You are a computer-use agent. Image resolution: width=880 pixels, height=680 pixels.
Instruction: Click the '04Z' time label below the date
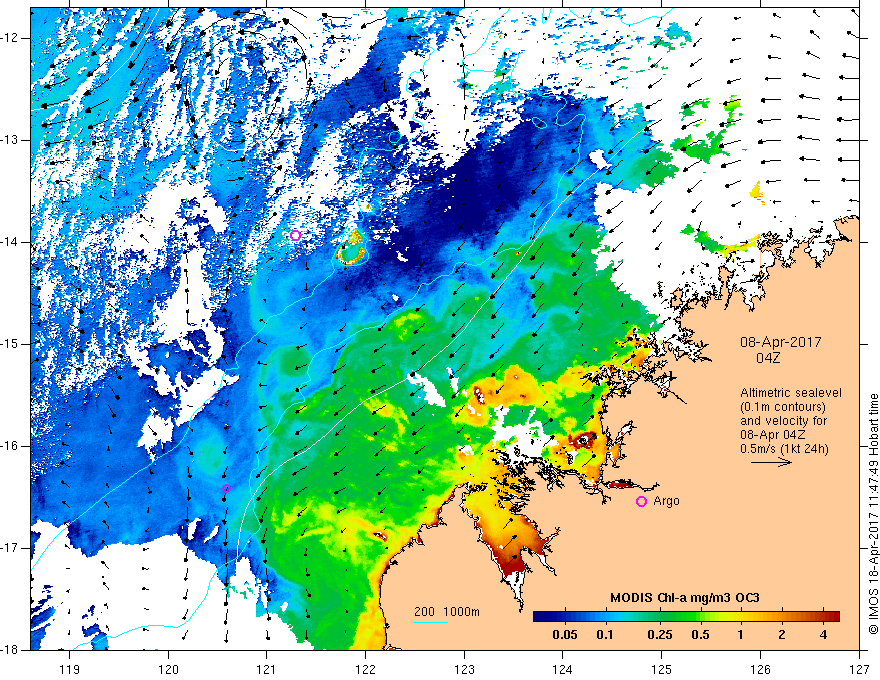coord(768,358)
